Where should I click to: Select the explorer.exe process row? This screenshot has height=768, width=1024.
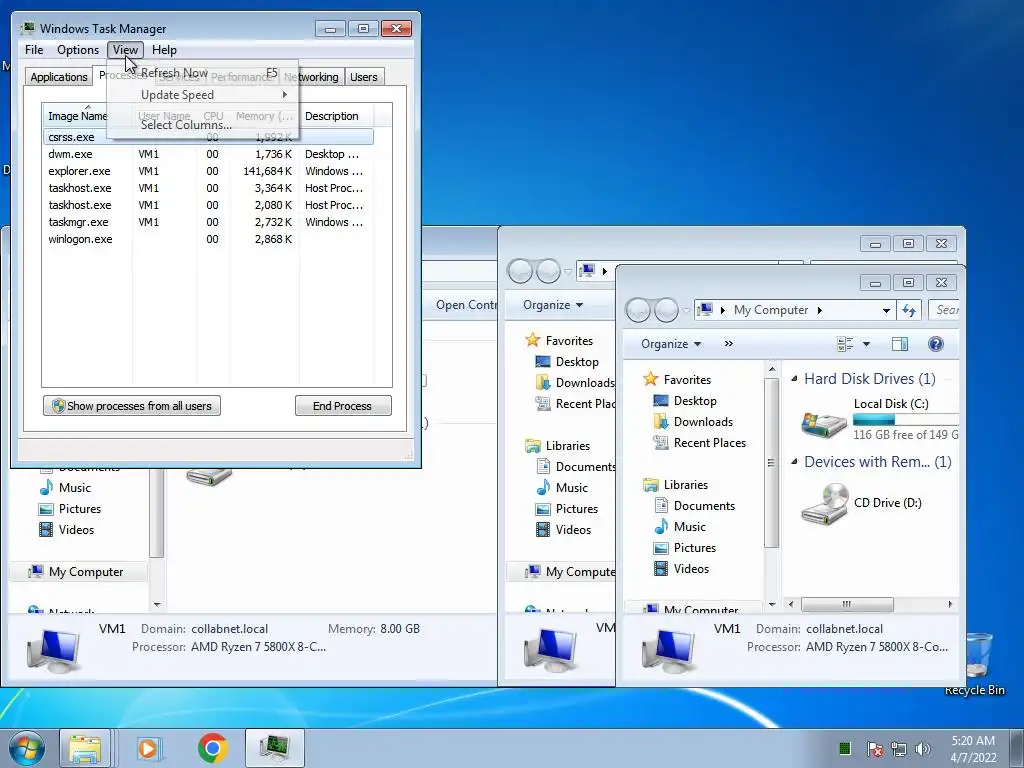point(209,171)
